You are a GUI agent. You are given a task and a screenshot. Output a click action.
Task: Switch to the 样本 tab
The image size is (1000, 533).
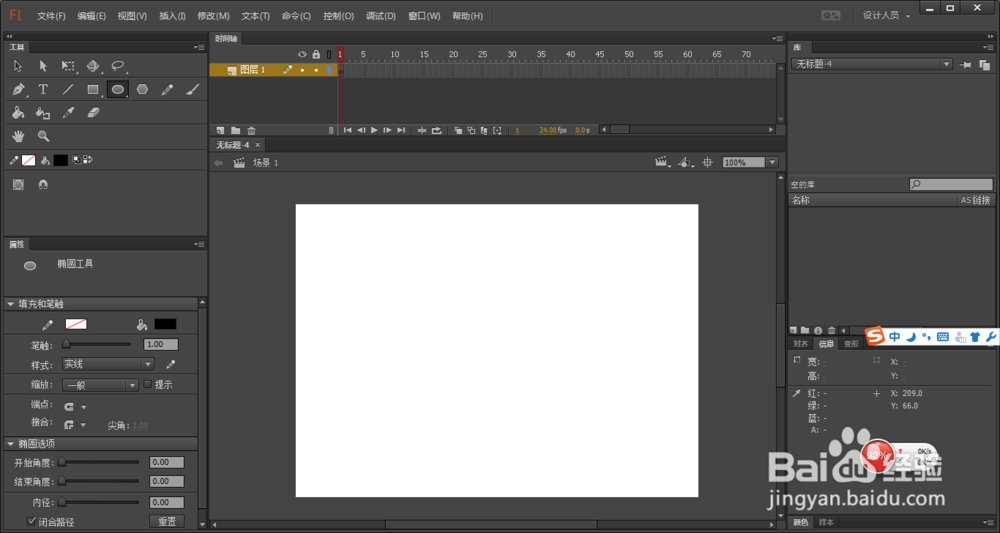(827, 523)
